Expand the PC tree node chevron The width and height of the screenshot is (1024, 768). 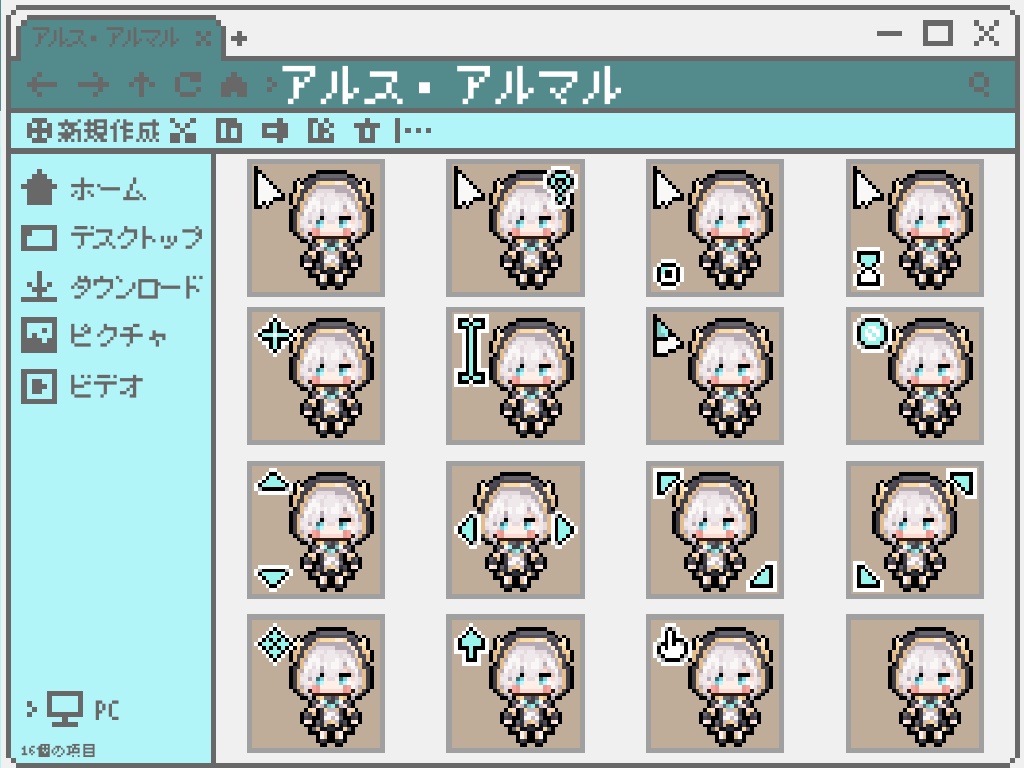[x=31, y=709]
